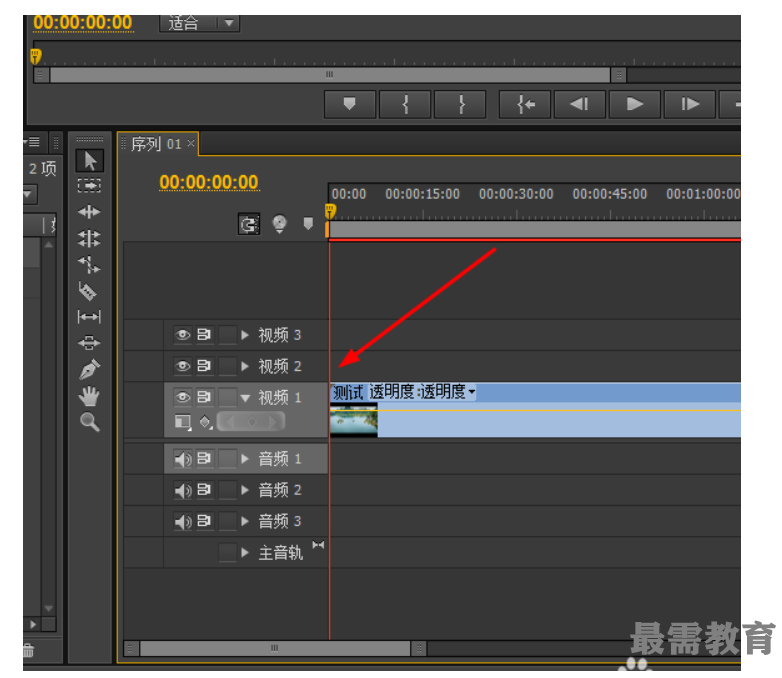This screenshot has height=678, width=782.
Task: Open the 透明度:透明度 clip effect dropdown
Action: coord(422,392)
